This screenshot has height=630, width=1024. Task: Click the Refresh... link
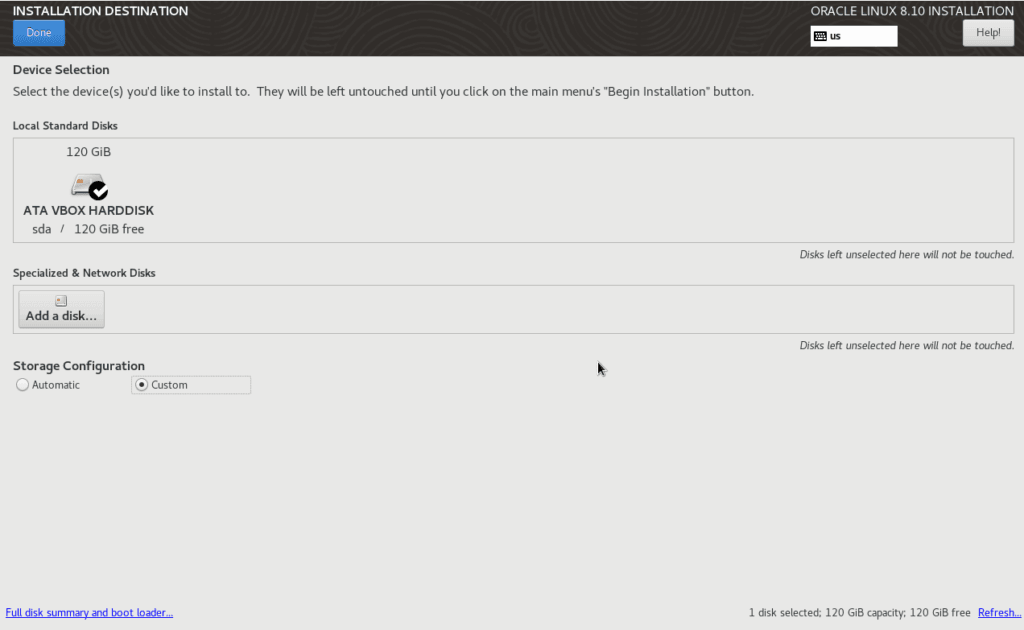click(999, 612)
